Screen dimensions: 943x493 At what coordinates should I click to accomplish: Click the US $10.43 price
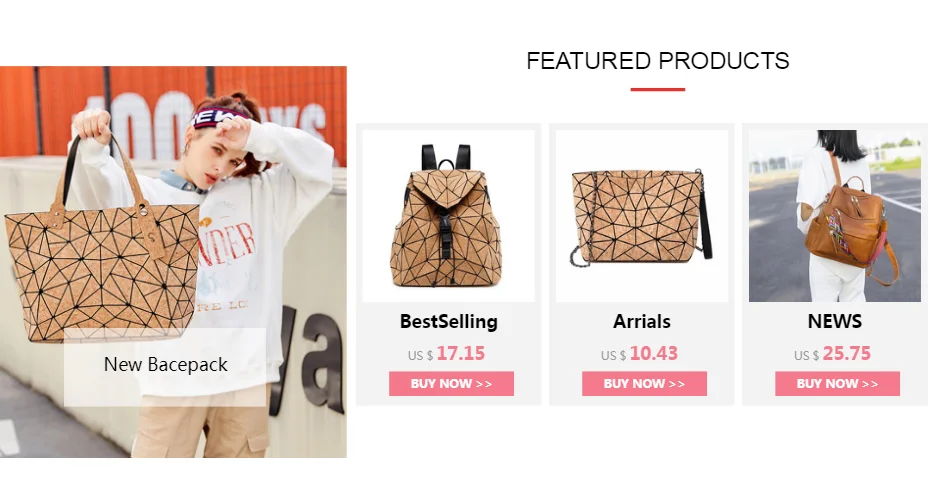coord(639,354)
